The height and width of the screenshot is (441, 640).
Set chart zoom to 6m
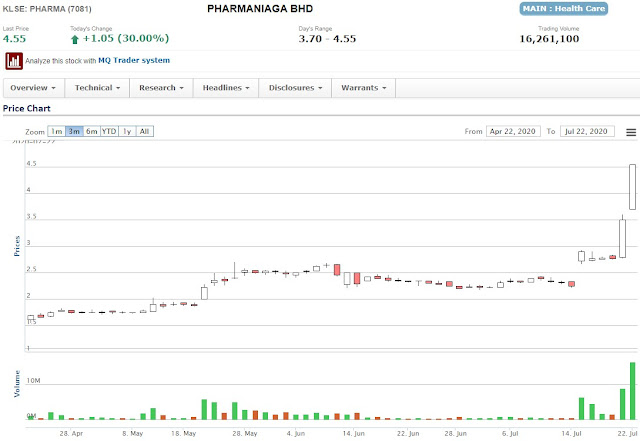click(x=92, y=131)
